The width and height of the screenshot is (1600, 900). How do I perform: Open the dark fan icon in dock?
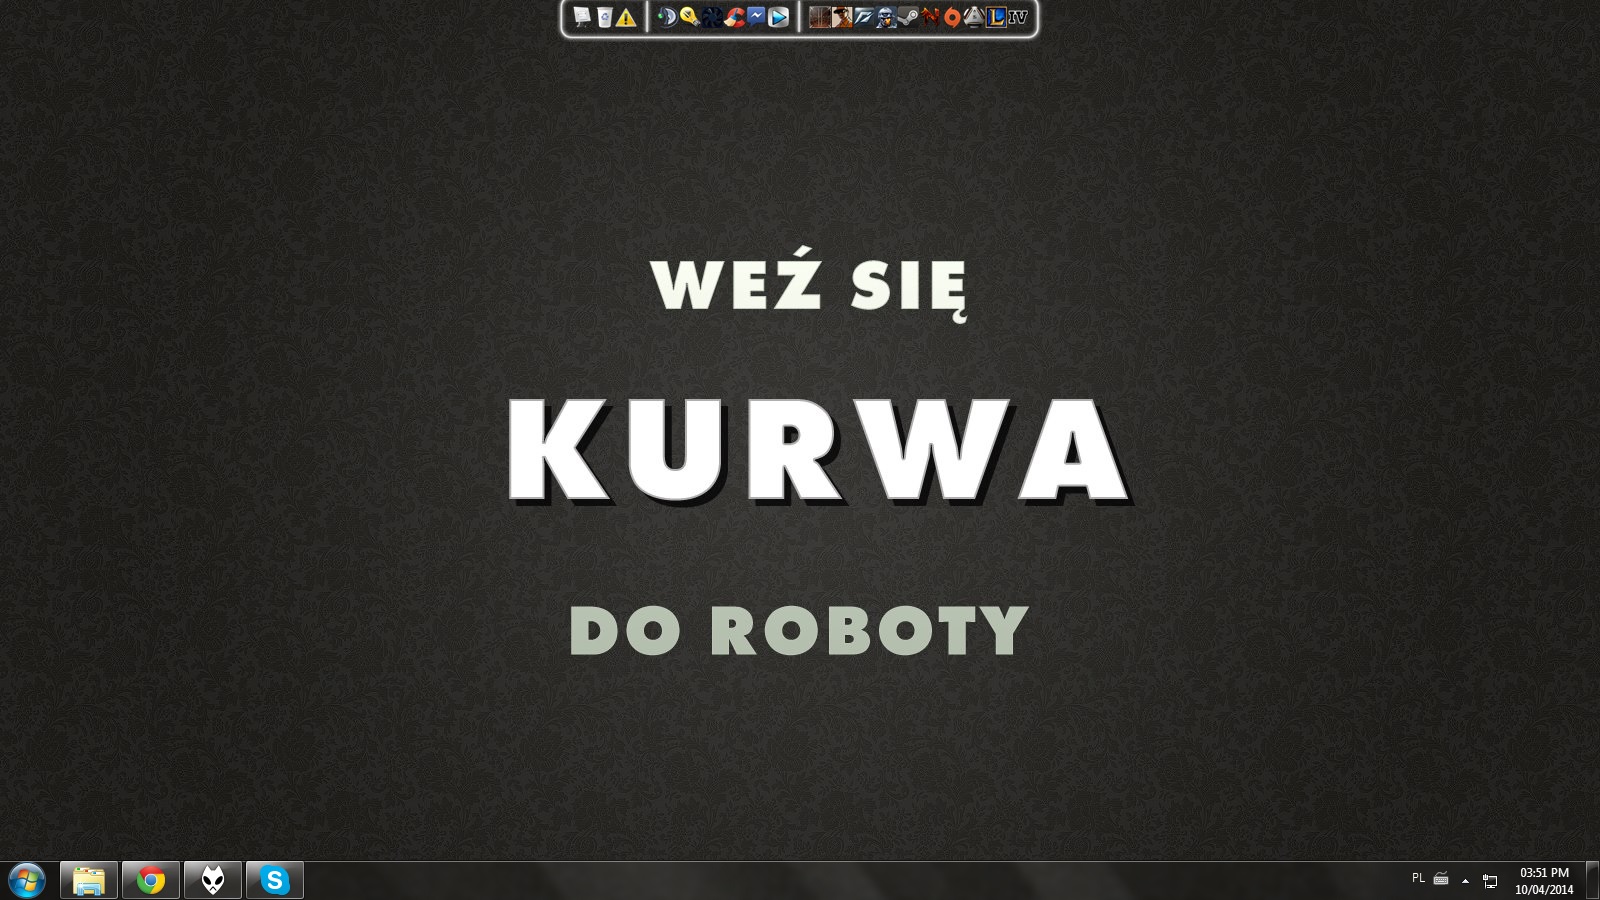(712, 17)
